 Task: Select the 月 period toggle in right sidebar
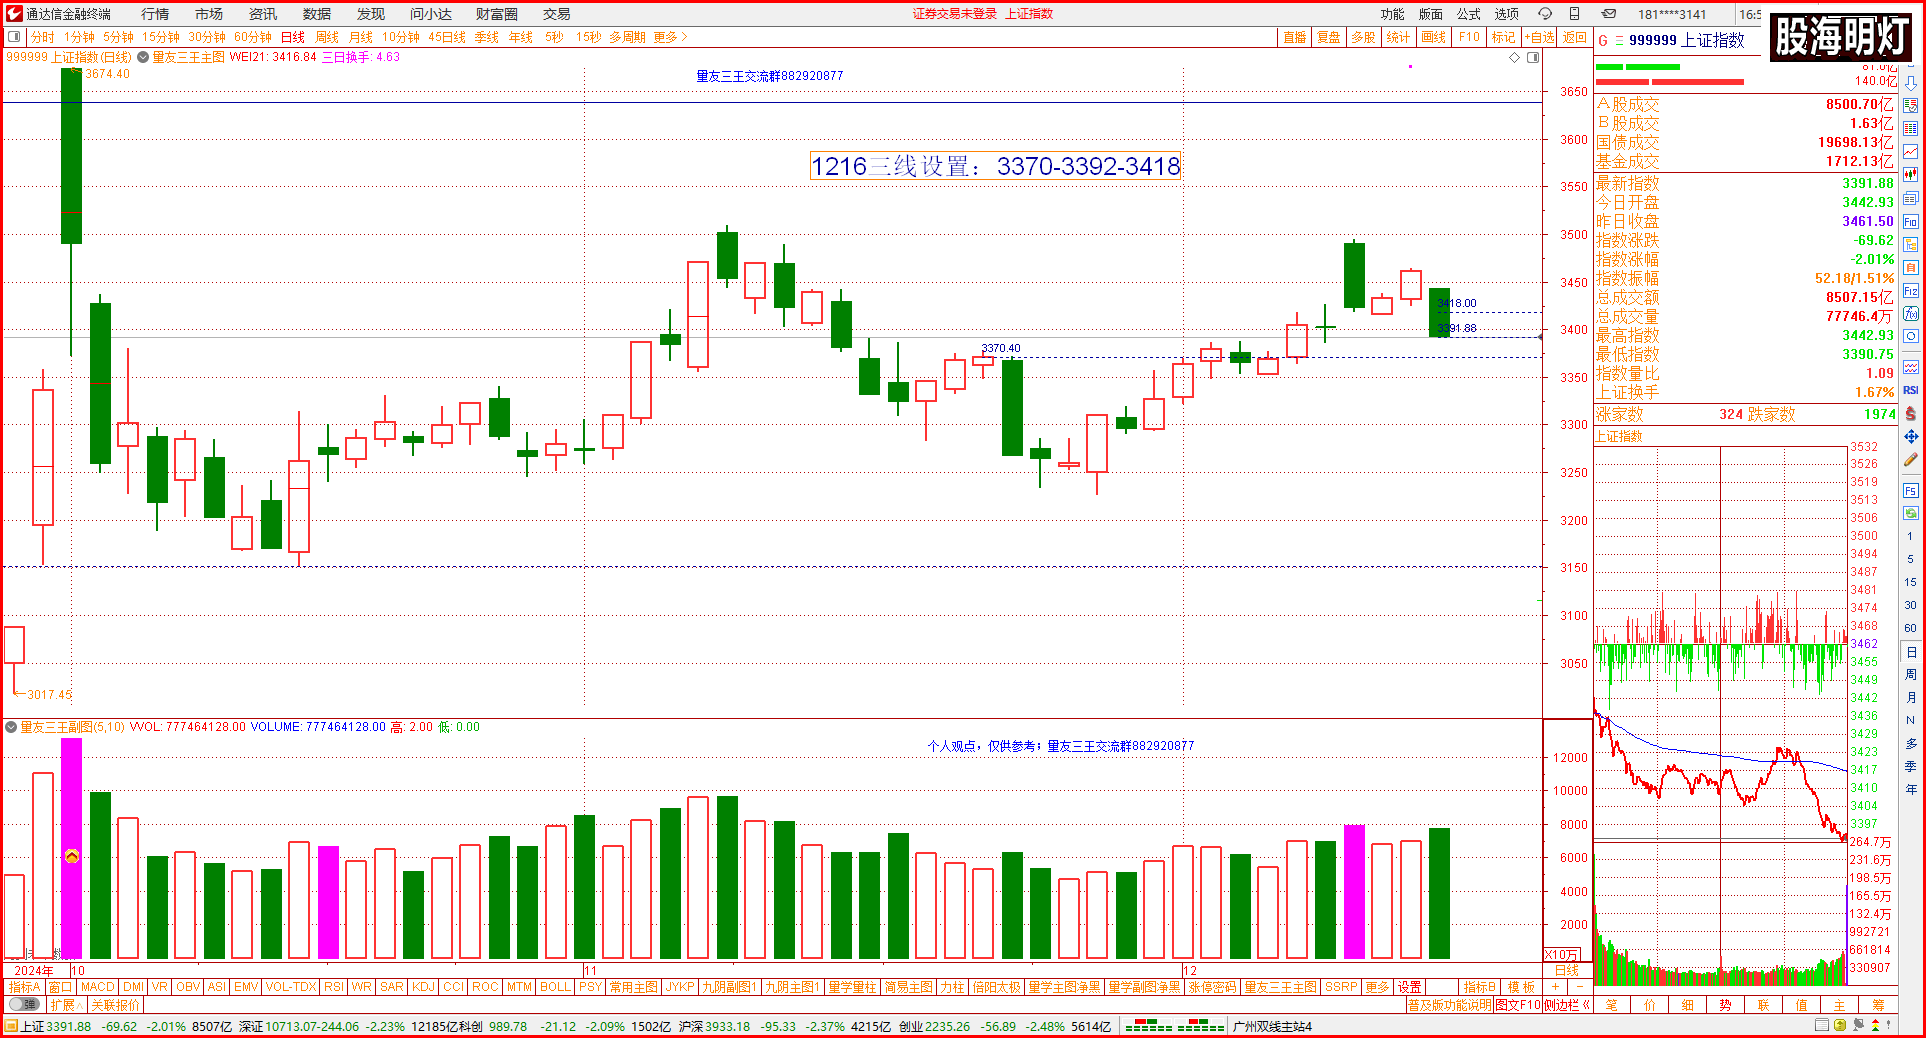(1911, 698)
